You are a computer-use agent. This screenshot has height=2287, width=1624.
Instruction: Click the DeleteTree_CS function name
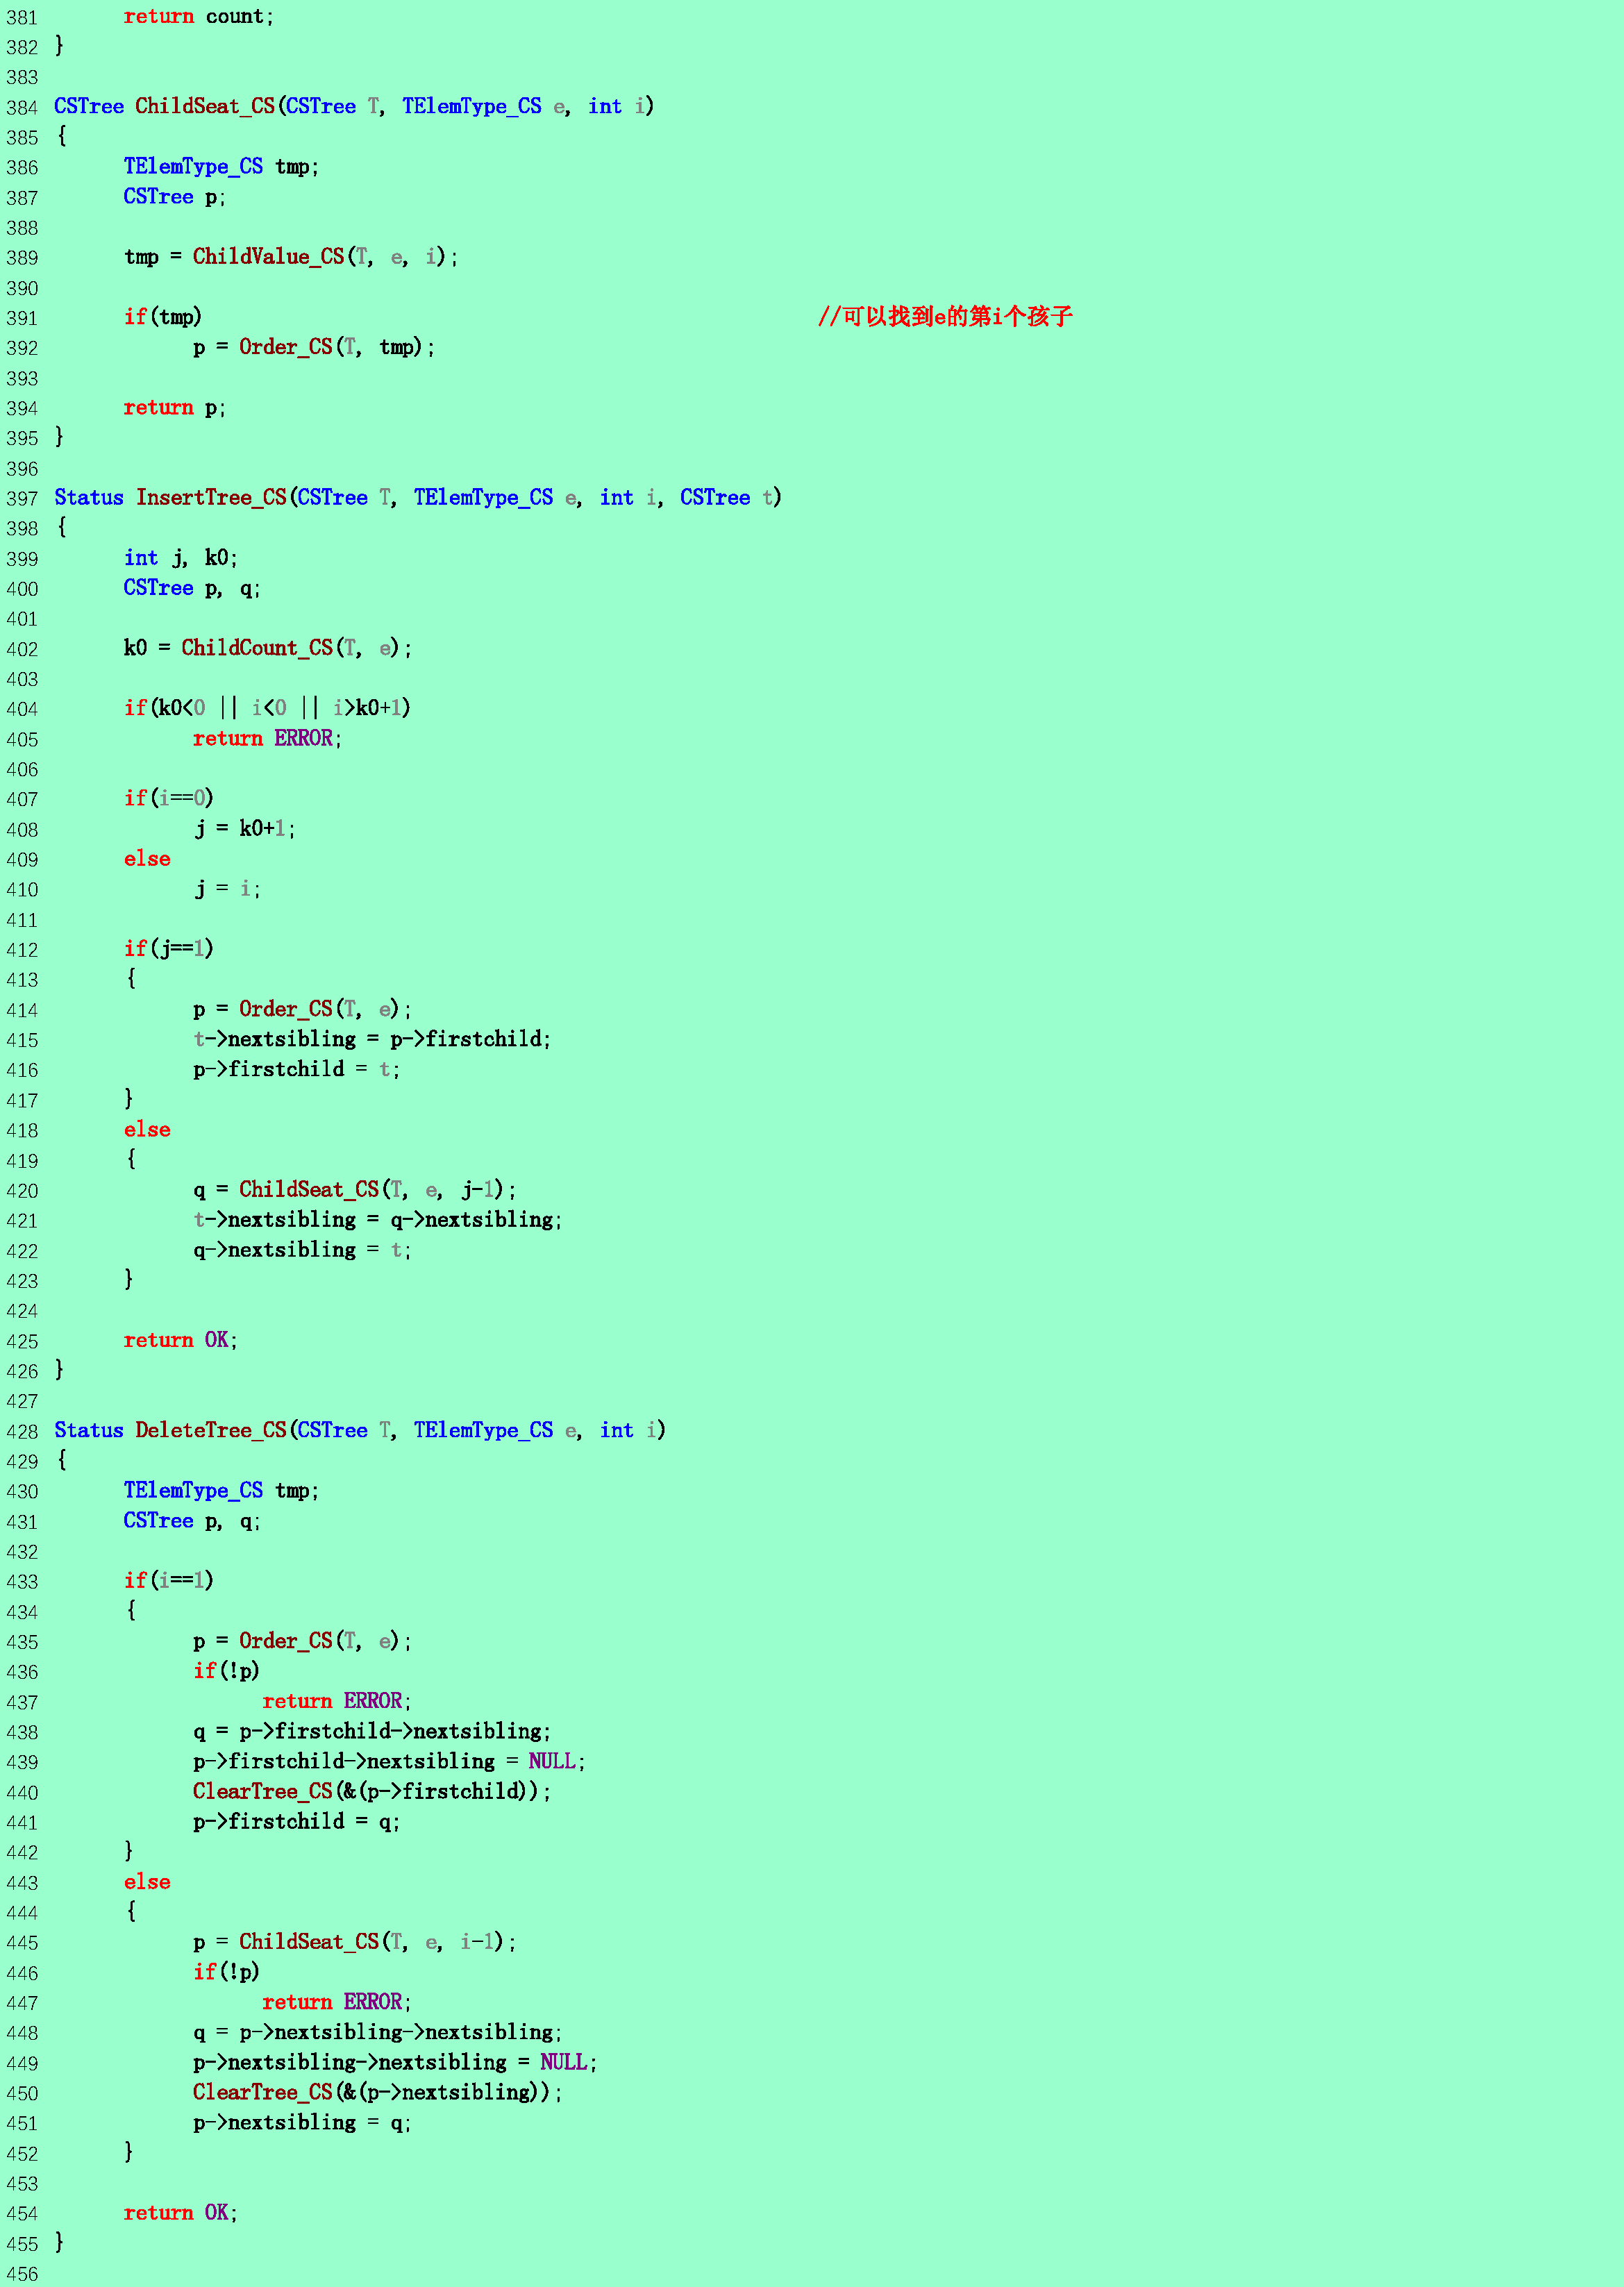(211, 1431)
